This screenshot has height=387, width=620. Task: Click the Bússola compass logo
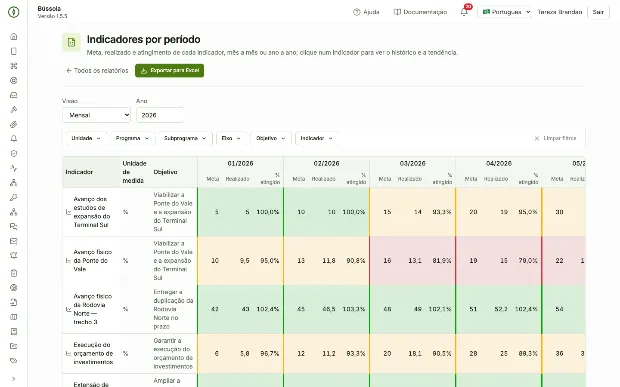13,12
